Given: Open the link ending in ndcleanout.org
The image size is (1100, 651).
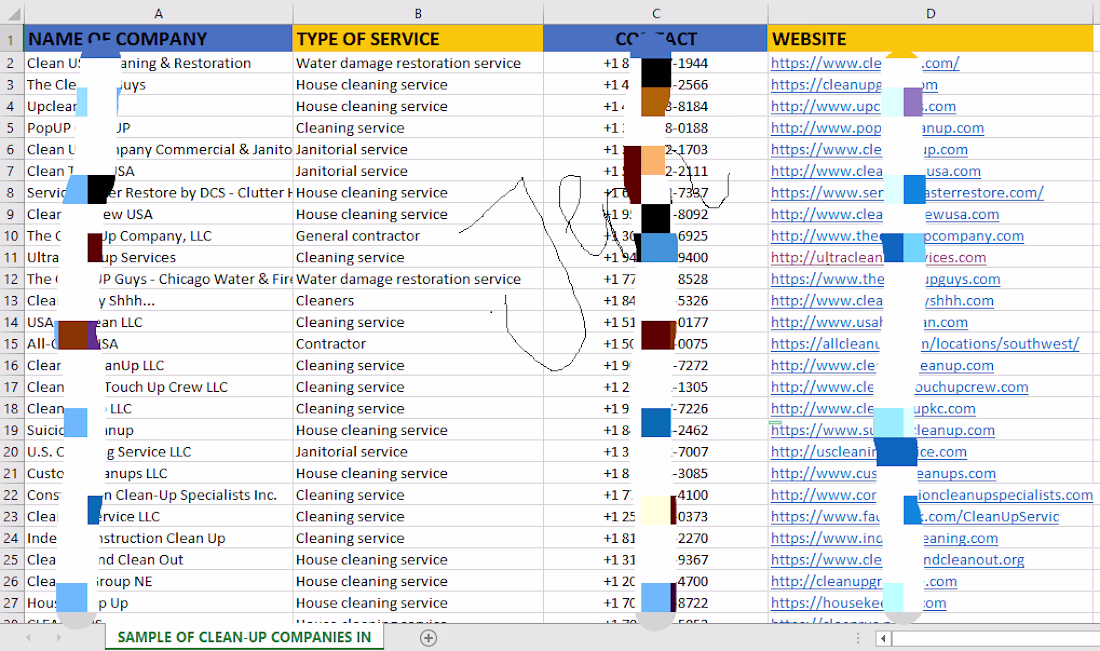Looking at the screenshot, I should coord(897,560).
